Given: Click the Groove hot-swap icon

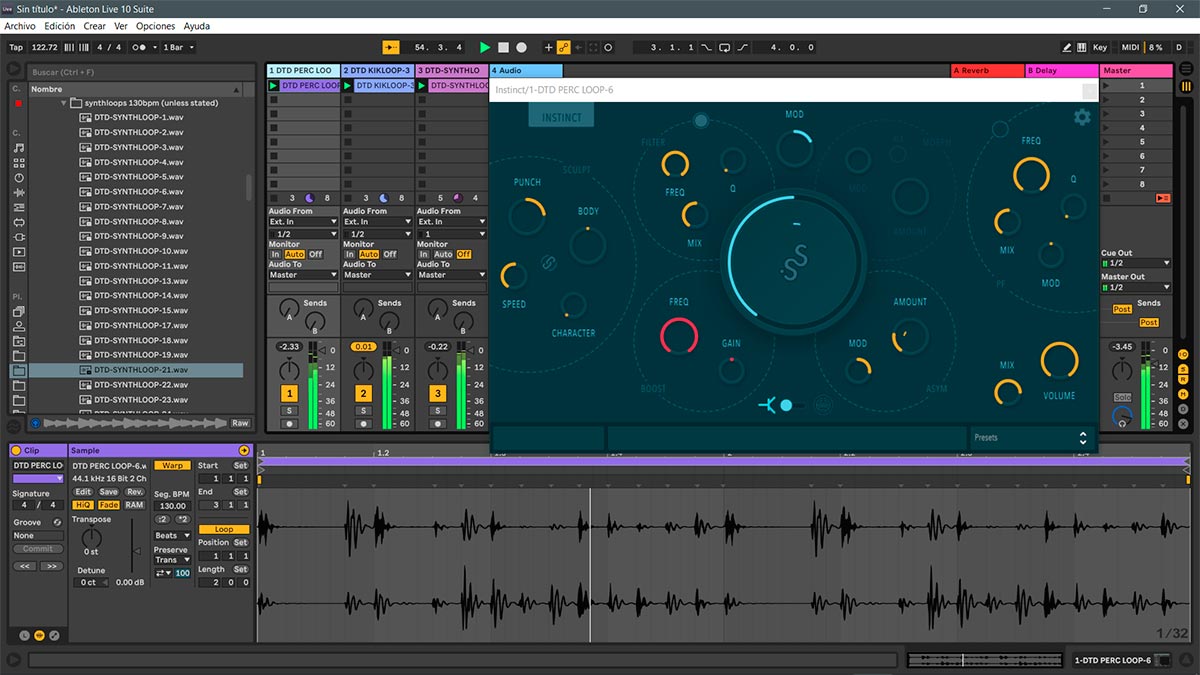Looking at the screenshot, I should (57, 522).
